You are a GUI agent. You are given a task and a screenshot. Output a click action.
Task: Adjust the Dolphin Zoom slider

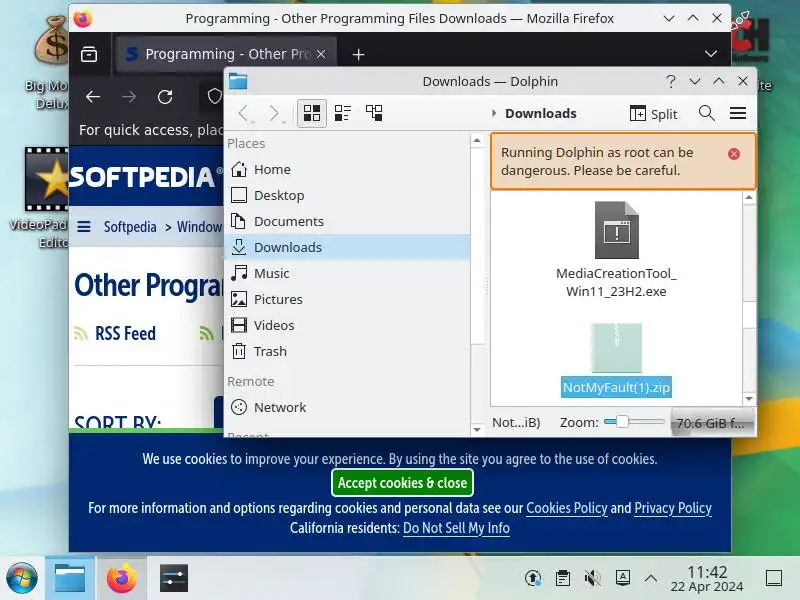pos(634,422)
